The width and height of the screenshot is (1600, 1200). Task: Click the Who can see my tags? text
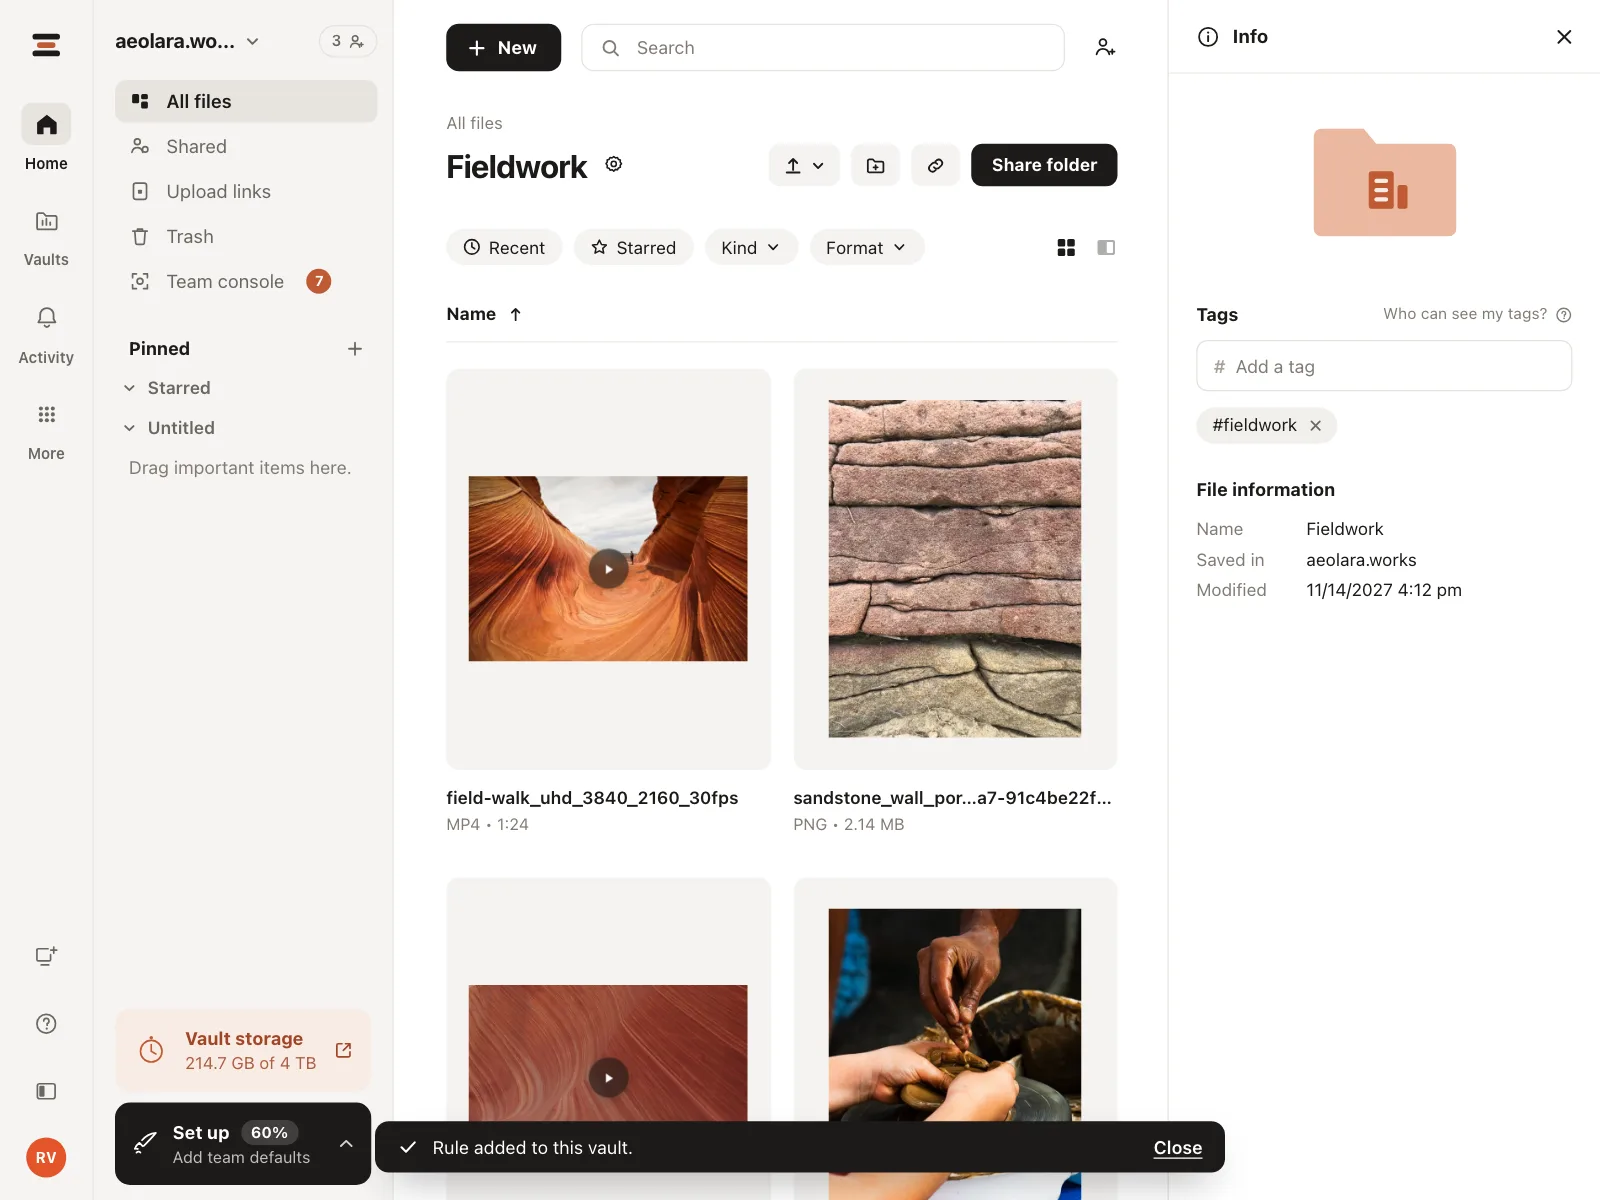pyautogui.click(x=1465, y=314)
